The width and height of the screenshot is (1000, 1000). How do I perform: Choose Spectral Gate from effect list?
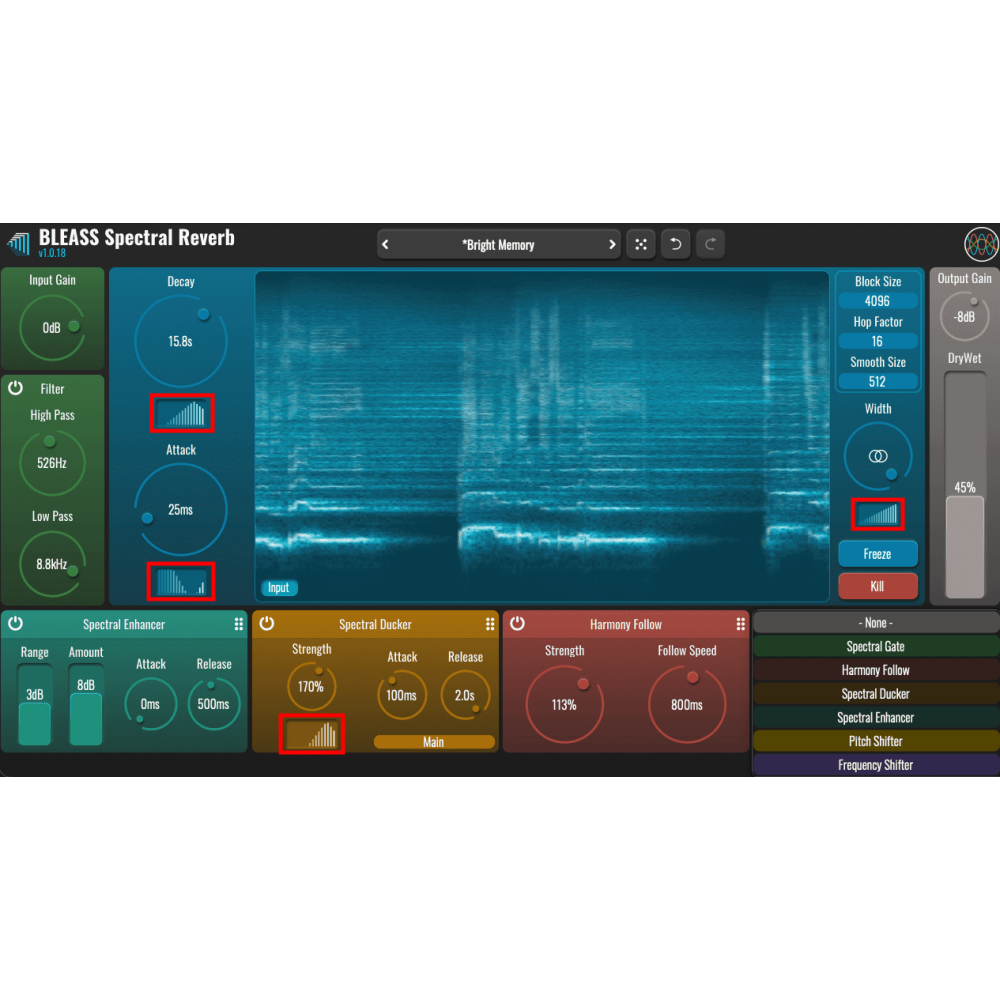(x=876, y=646)
